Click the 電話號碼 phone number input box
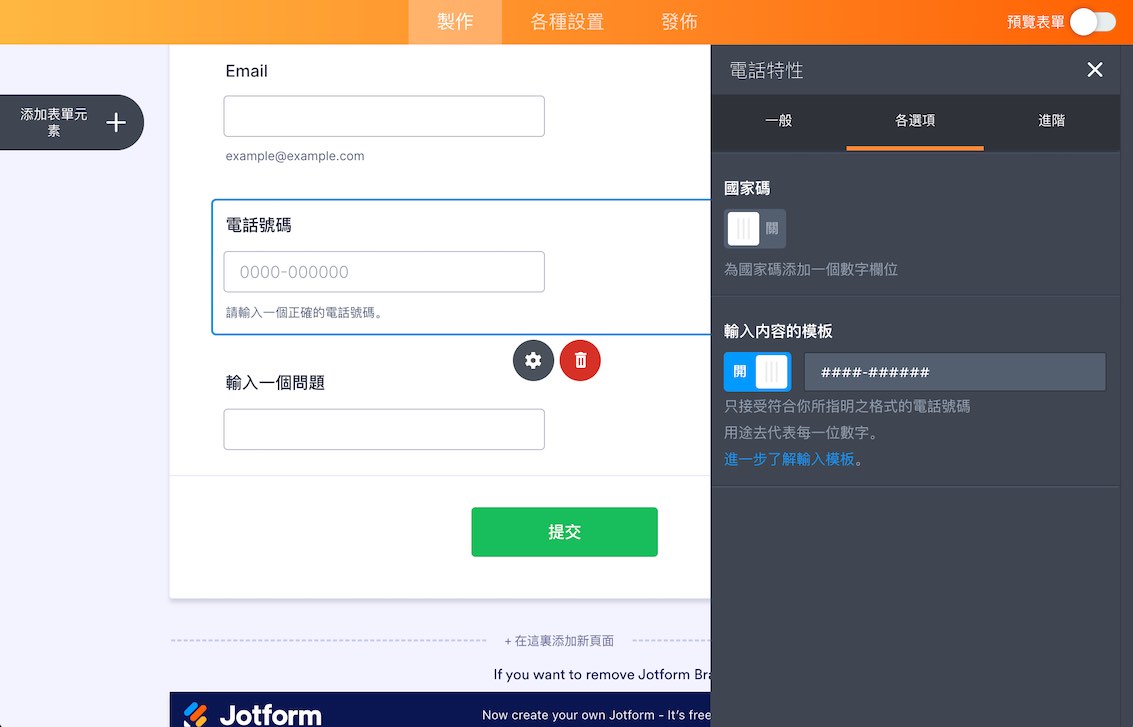1133x727 pixels. coord(384,272)
